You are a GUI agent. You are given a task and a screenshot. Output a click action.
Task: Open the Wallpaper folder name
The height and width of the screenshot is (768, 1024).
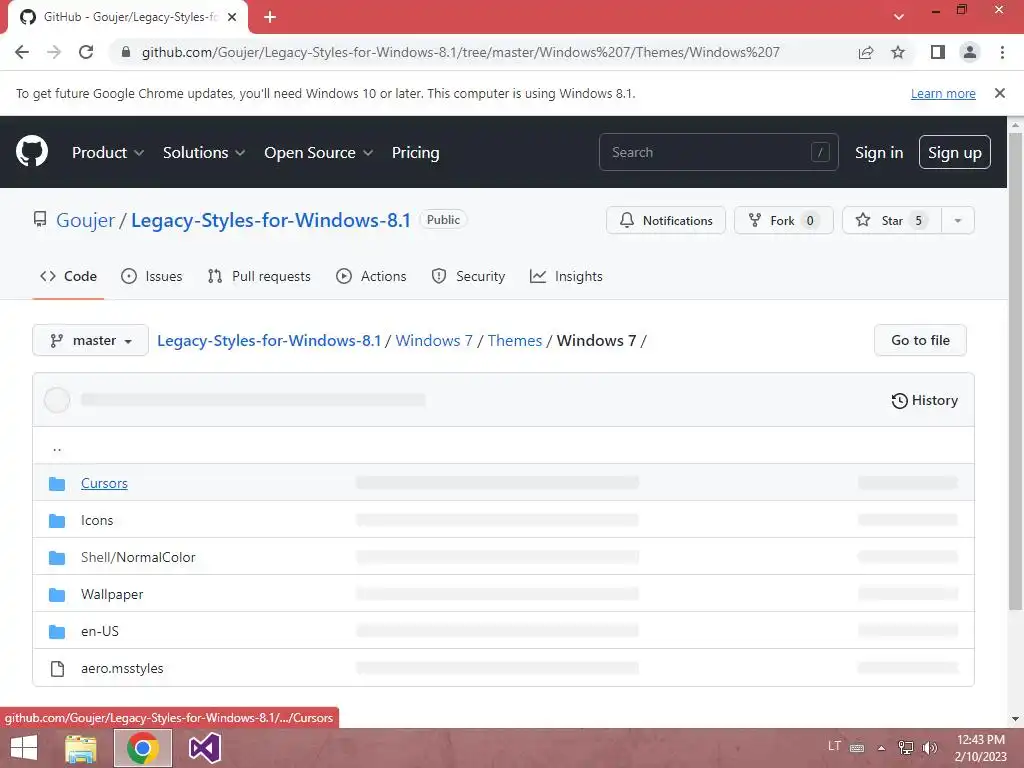click(112, 594)
